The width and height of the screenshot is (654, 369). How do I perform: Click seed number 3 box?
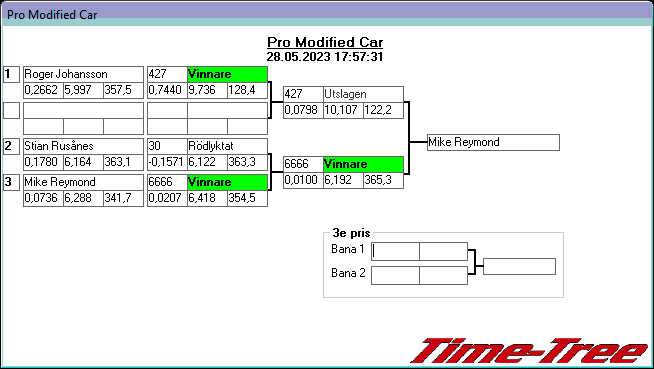point(11,182)
